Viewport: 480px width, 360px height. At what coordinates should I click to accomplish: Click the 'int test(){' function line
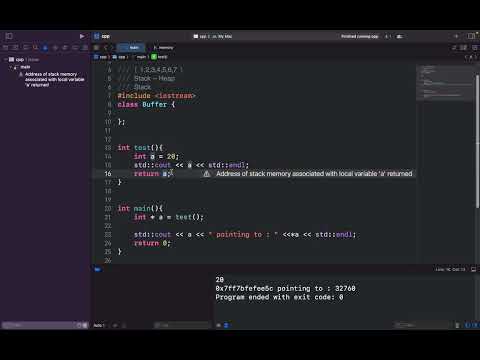click(x=140, y=148)
